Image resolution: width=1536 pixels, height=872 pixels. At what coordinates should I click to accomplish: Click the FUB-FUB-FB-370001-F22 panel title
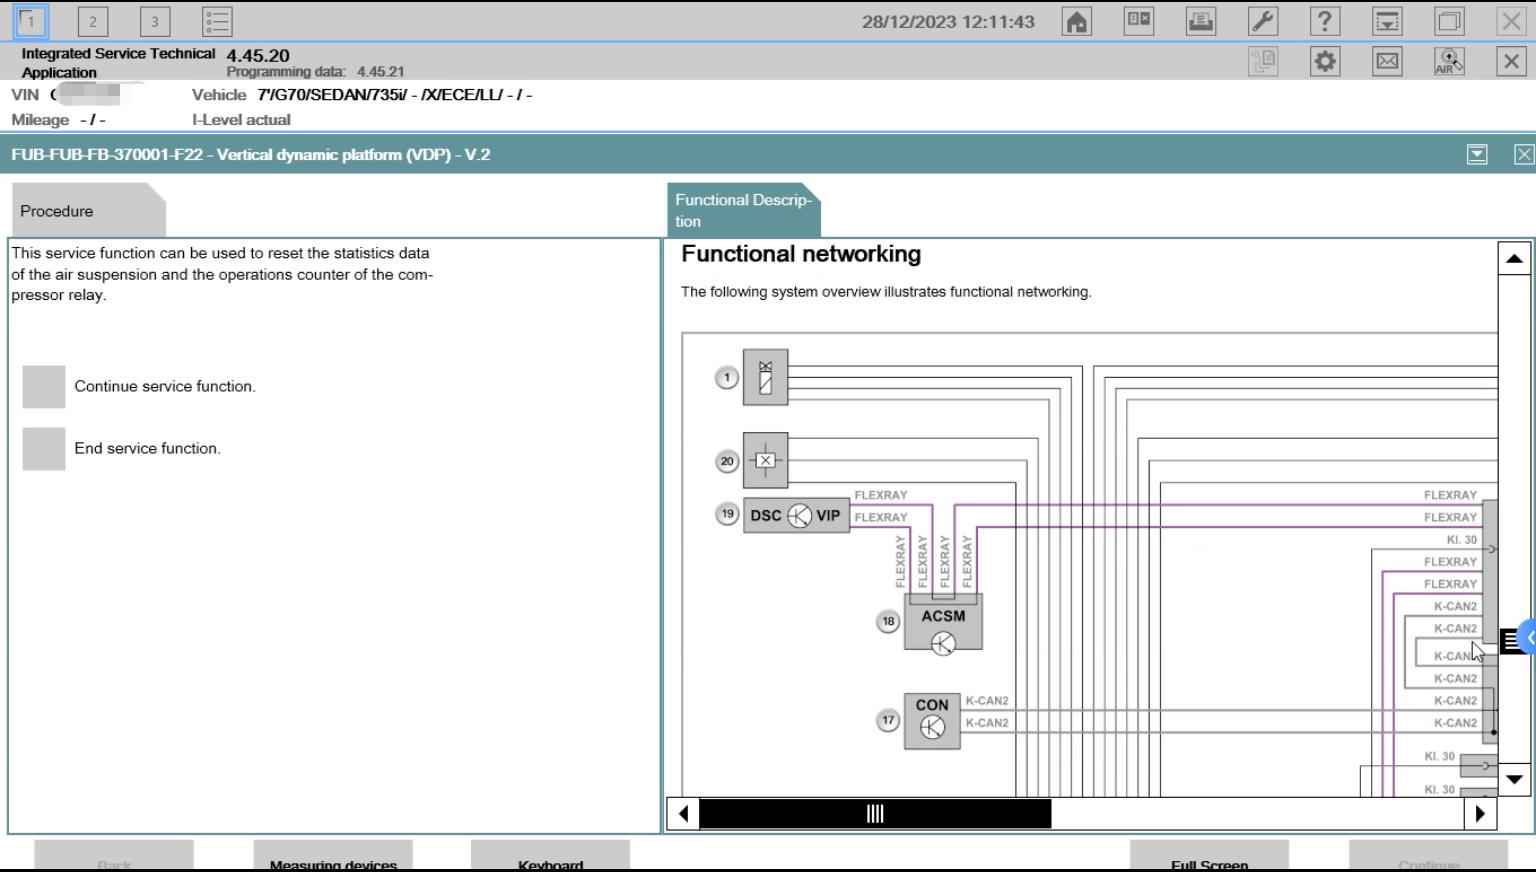coord(250,155)
